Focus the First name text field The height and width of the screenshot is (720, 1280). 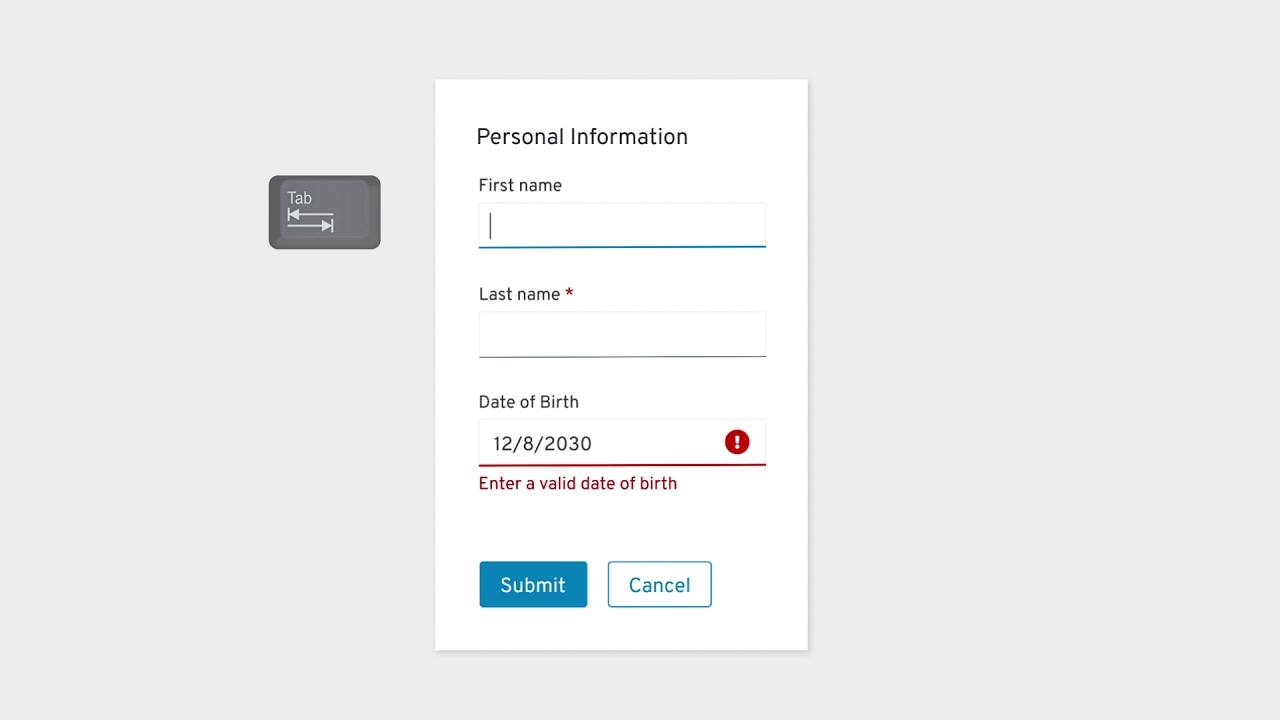coord(622,225)
